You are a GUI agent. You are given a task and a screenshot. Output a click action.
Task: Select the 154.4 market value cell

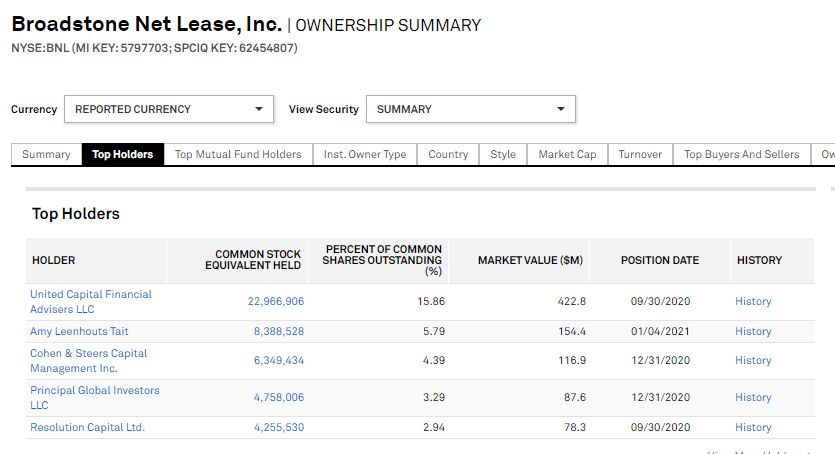[572, 331]
